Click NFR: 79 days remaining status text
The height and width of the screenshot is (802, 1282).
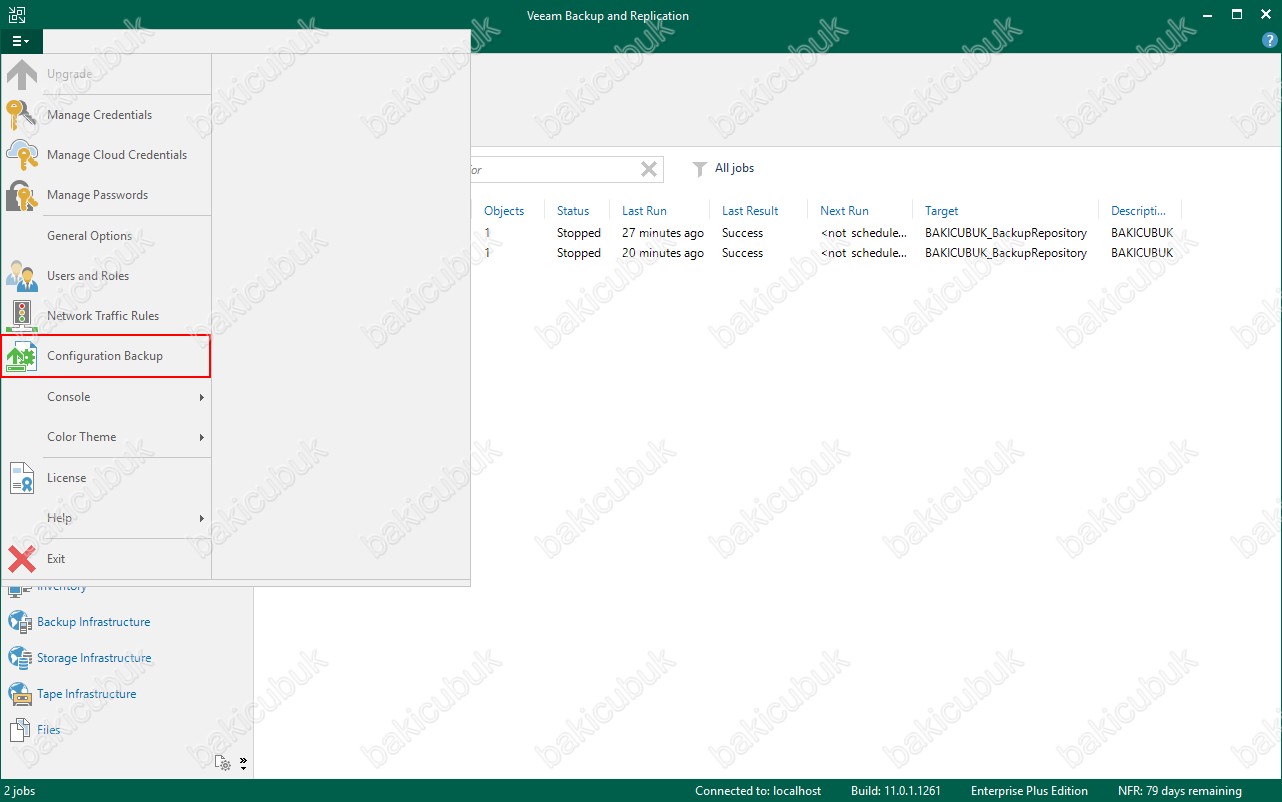(x=1180, y=791)
